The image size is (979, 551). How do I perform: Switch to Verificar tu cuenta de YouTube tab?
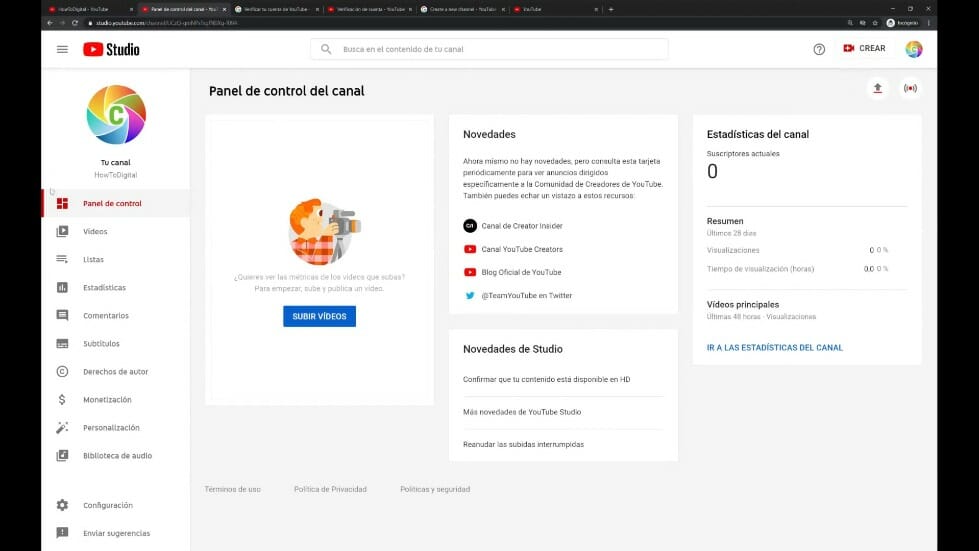click(275, 9)
